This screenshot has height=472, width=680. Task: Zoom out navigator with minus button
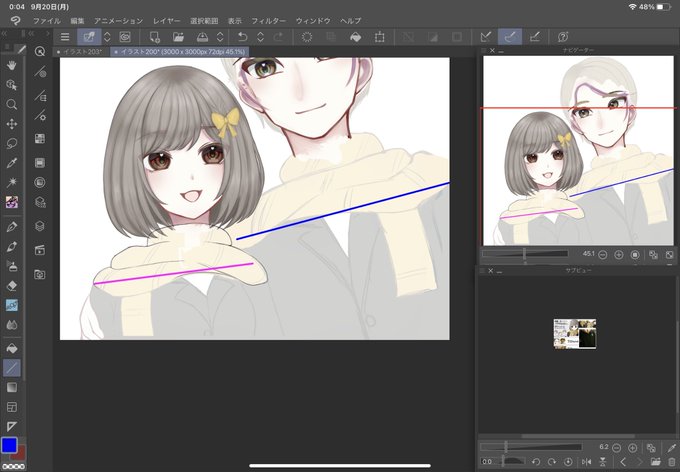click(x=602, y=255)
